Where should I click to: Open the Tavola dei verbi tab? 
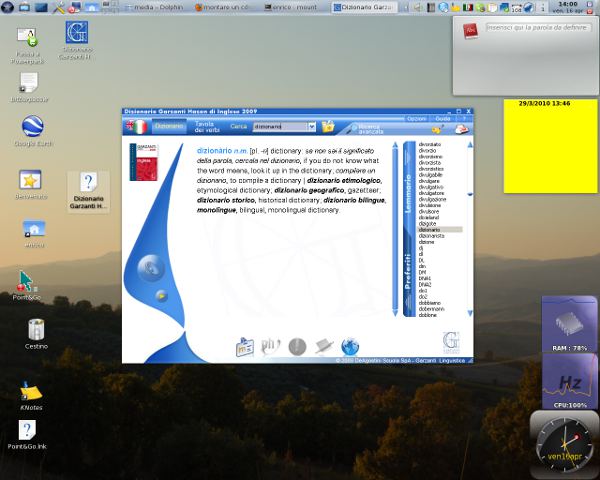click(x=207, y=127)
